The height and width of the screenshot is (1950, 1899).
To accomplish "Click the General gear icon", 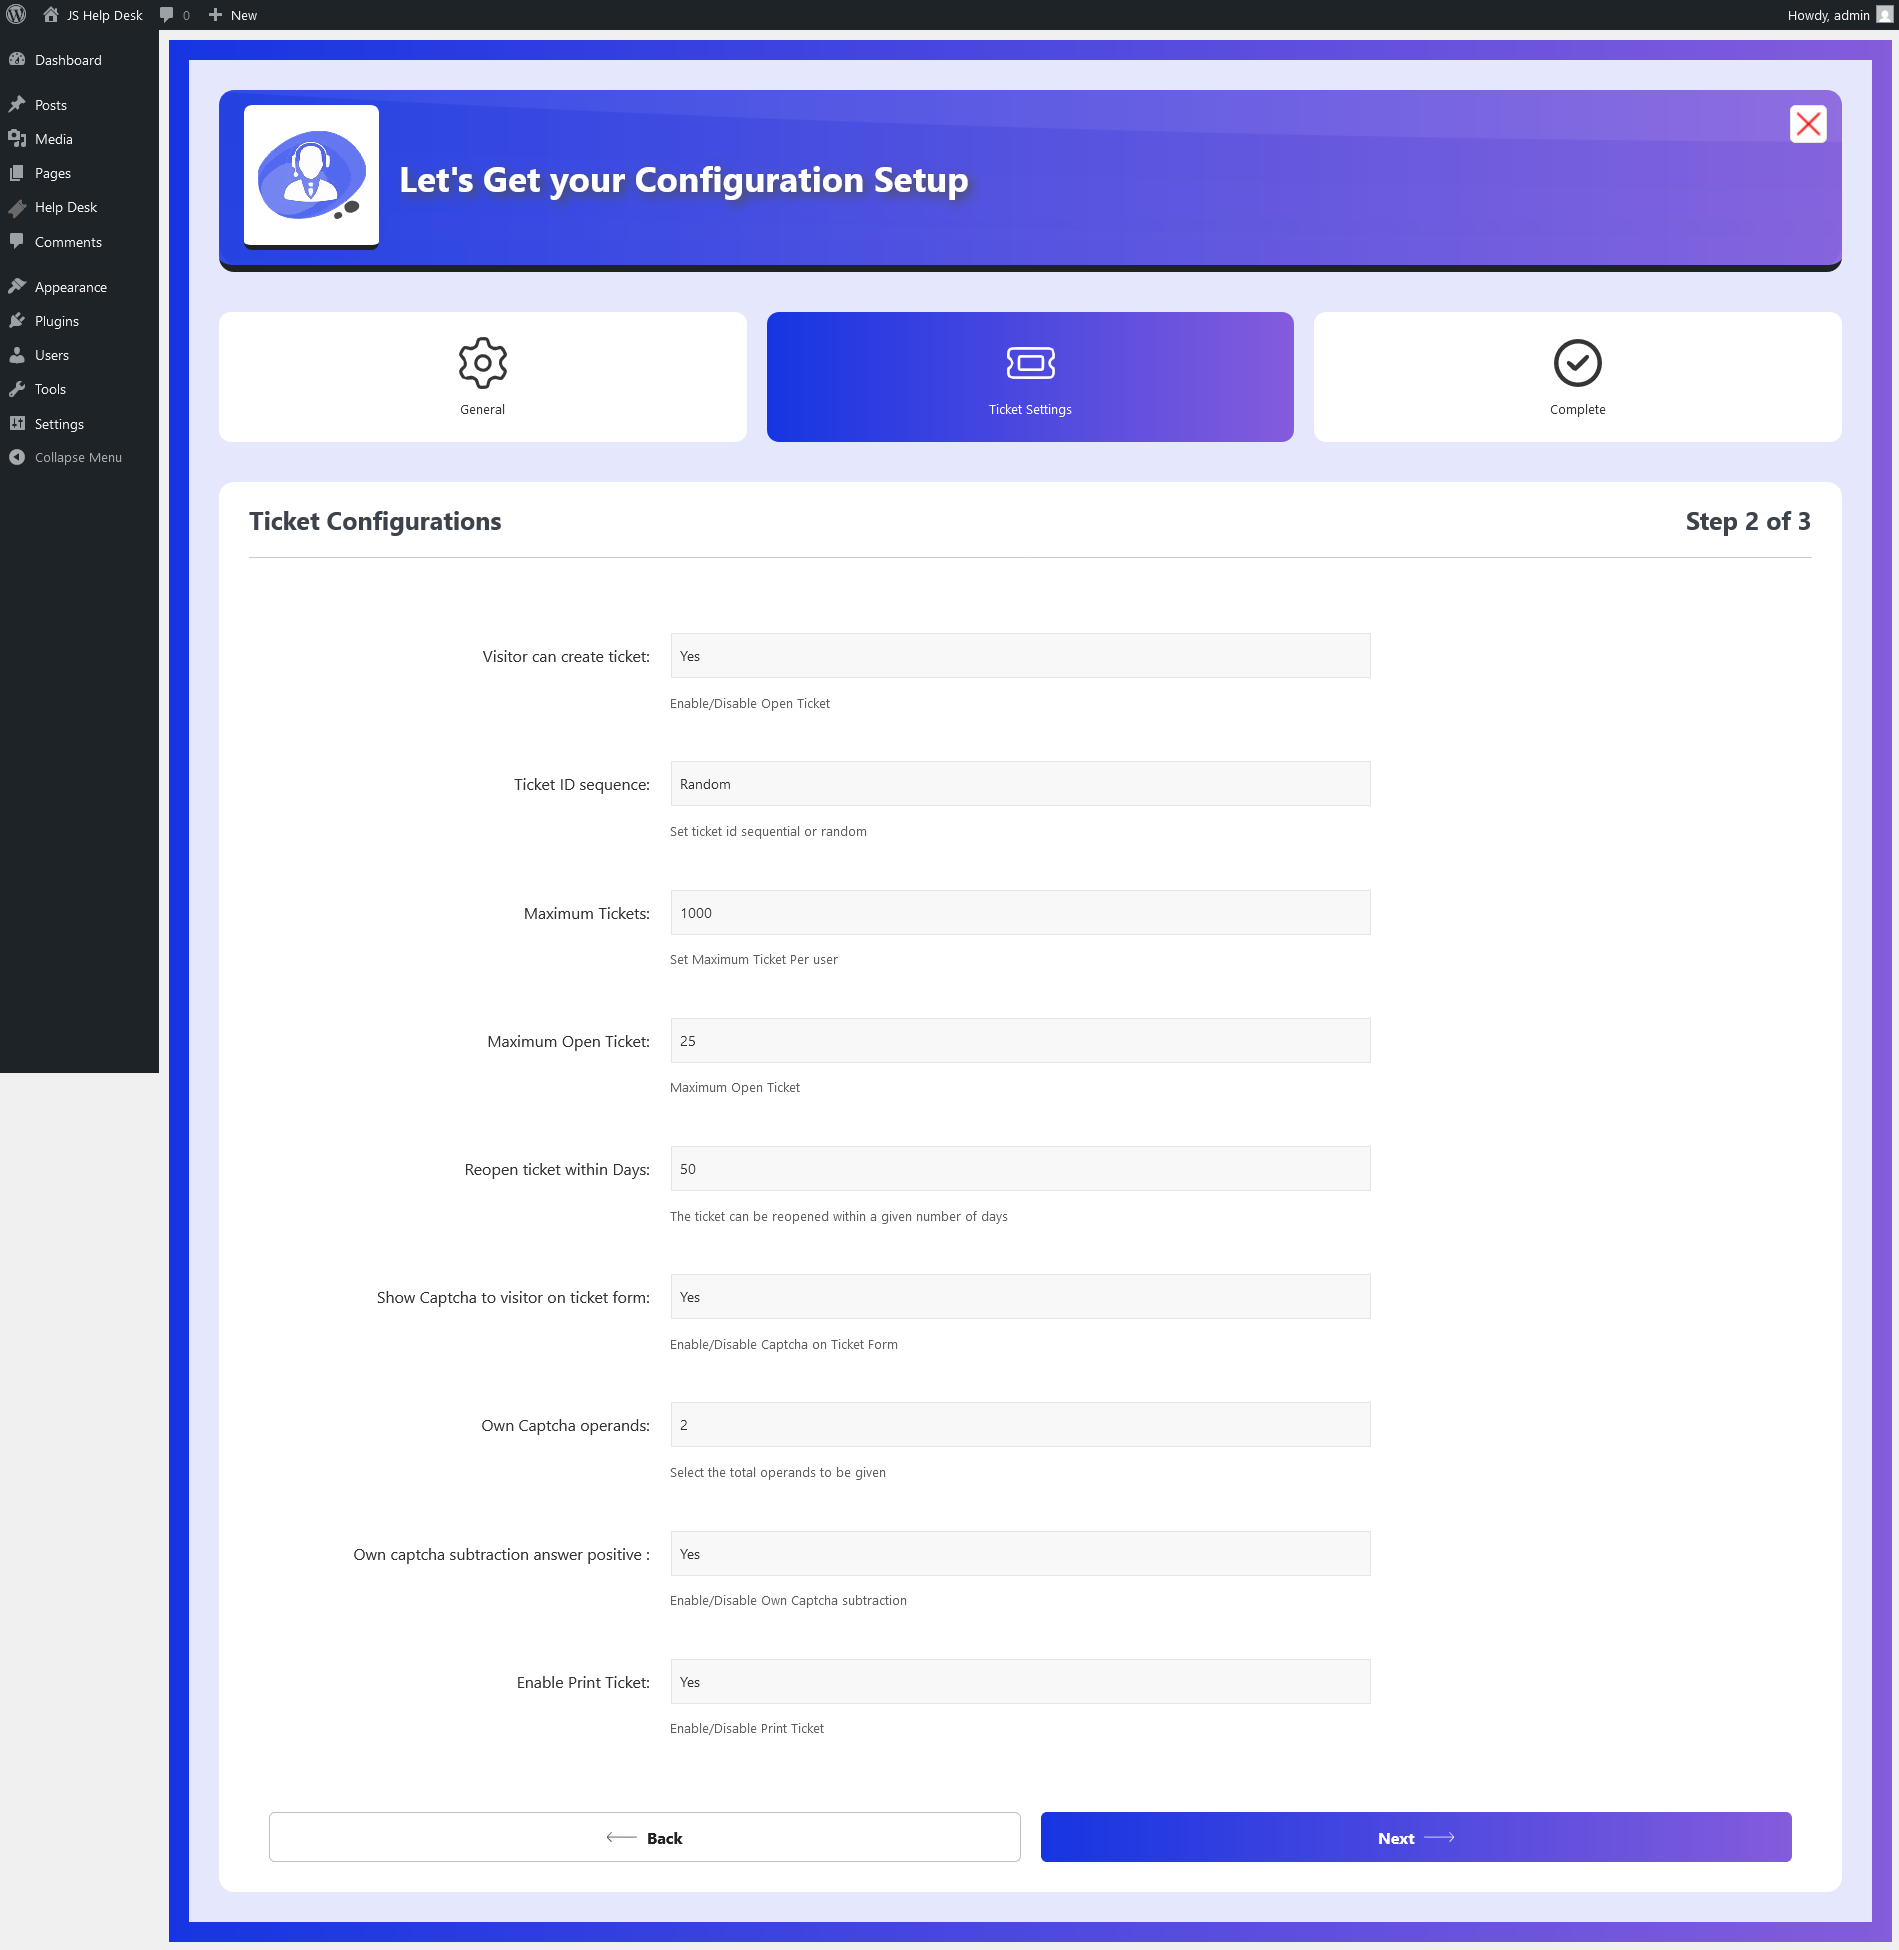I will 482,363.
